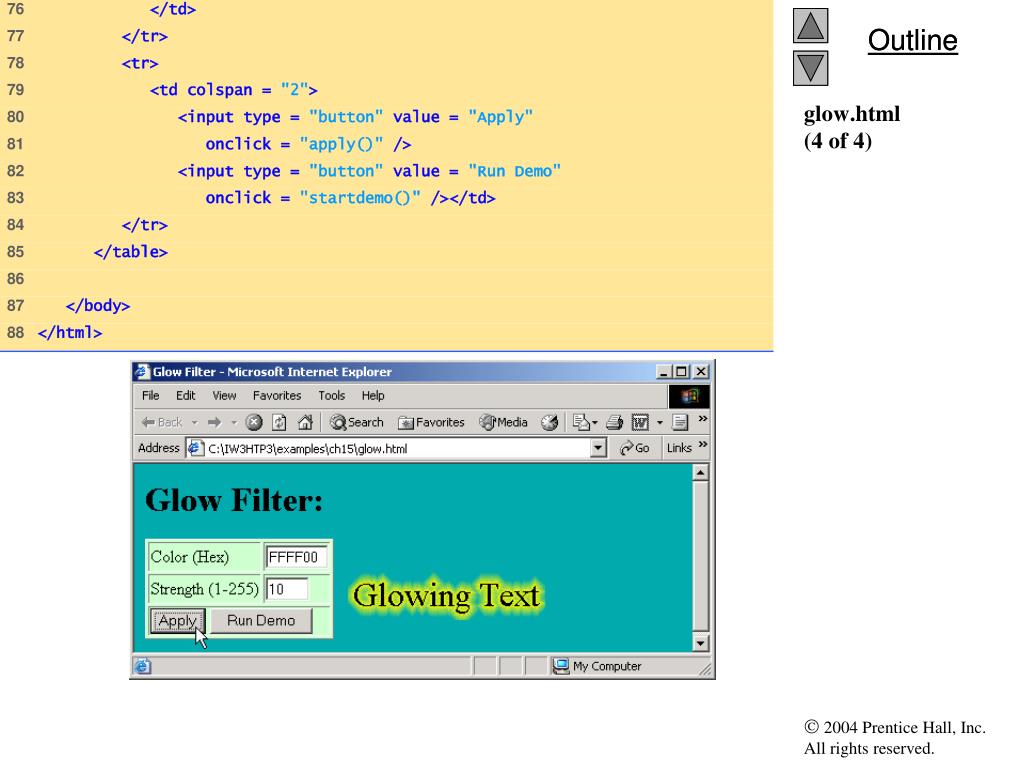This screenshot has height=768, width=1024.
Task: Open the Outline link
Action: pos(912,40)
